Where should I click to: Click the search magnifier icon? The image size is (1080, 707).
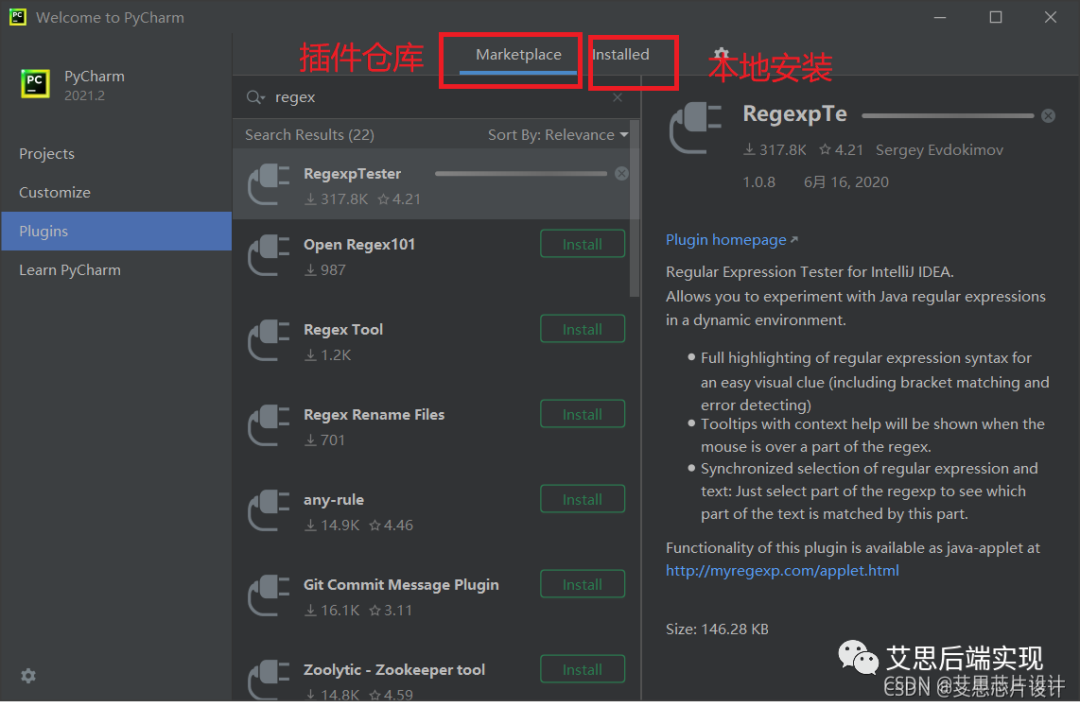click(256, 97)
